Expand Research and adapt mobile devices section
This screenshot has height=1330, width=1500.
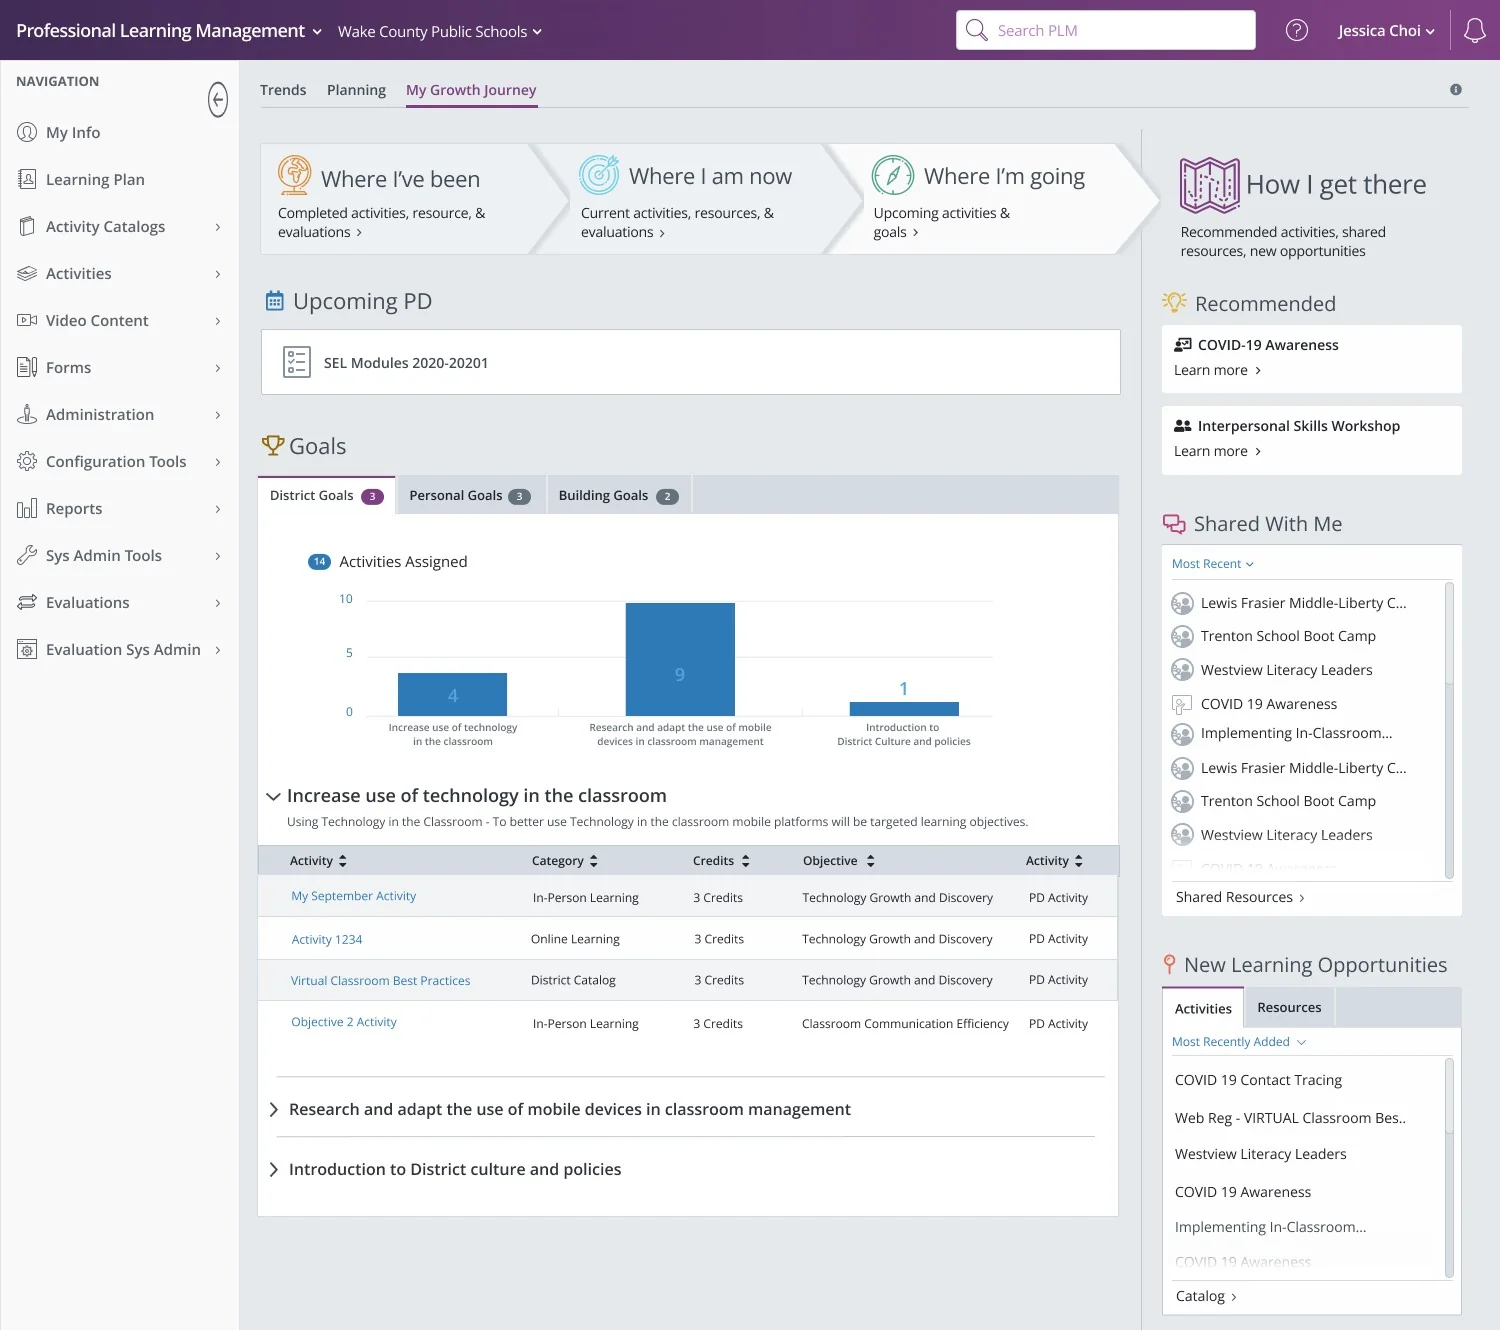(273, 1110)
